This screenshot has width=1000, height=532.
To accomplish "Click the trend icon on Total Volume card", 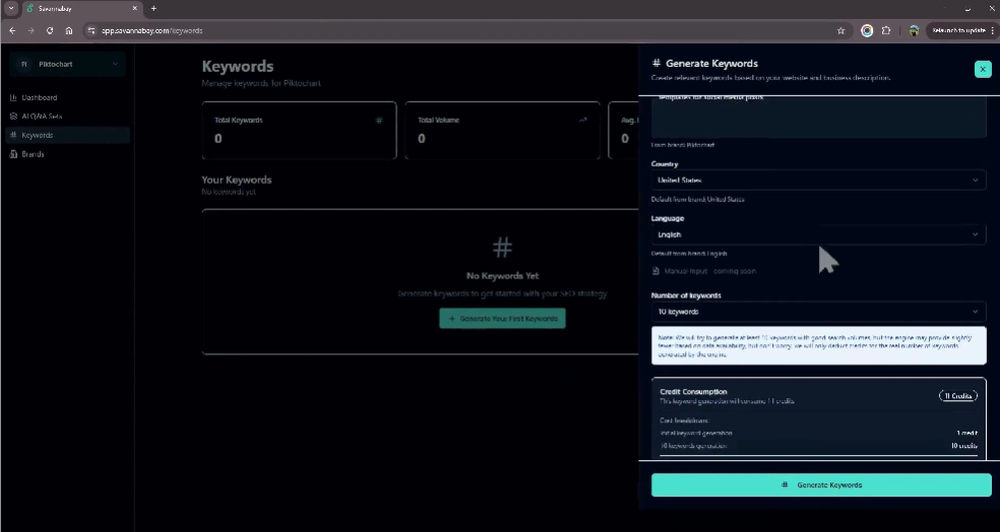I will coord(582,120).
